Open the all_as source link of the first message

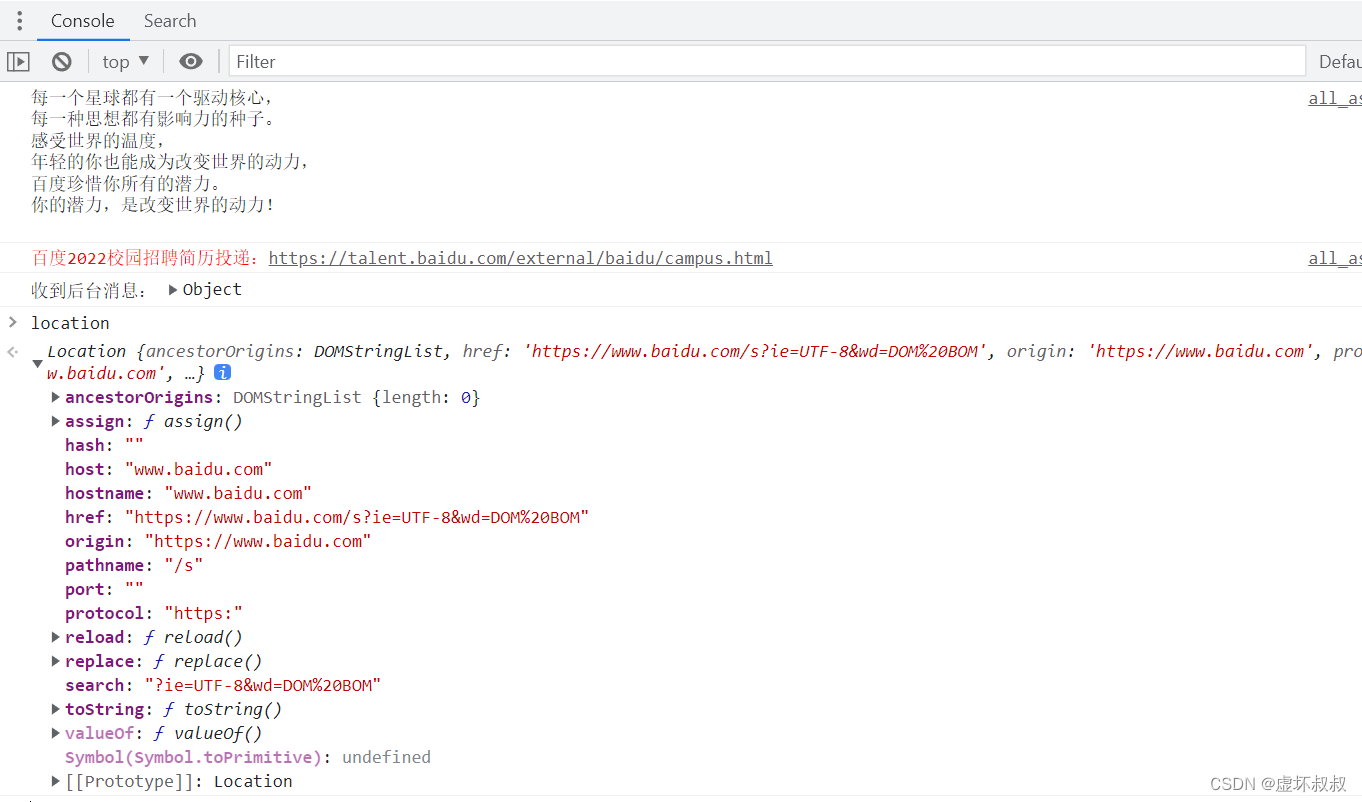tap(1335, 98)
